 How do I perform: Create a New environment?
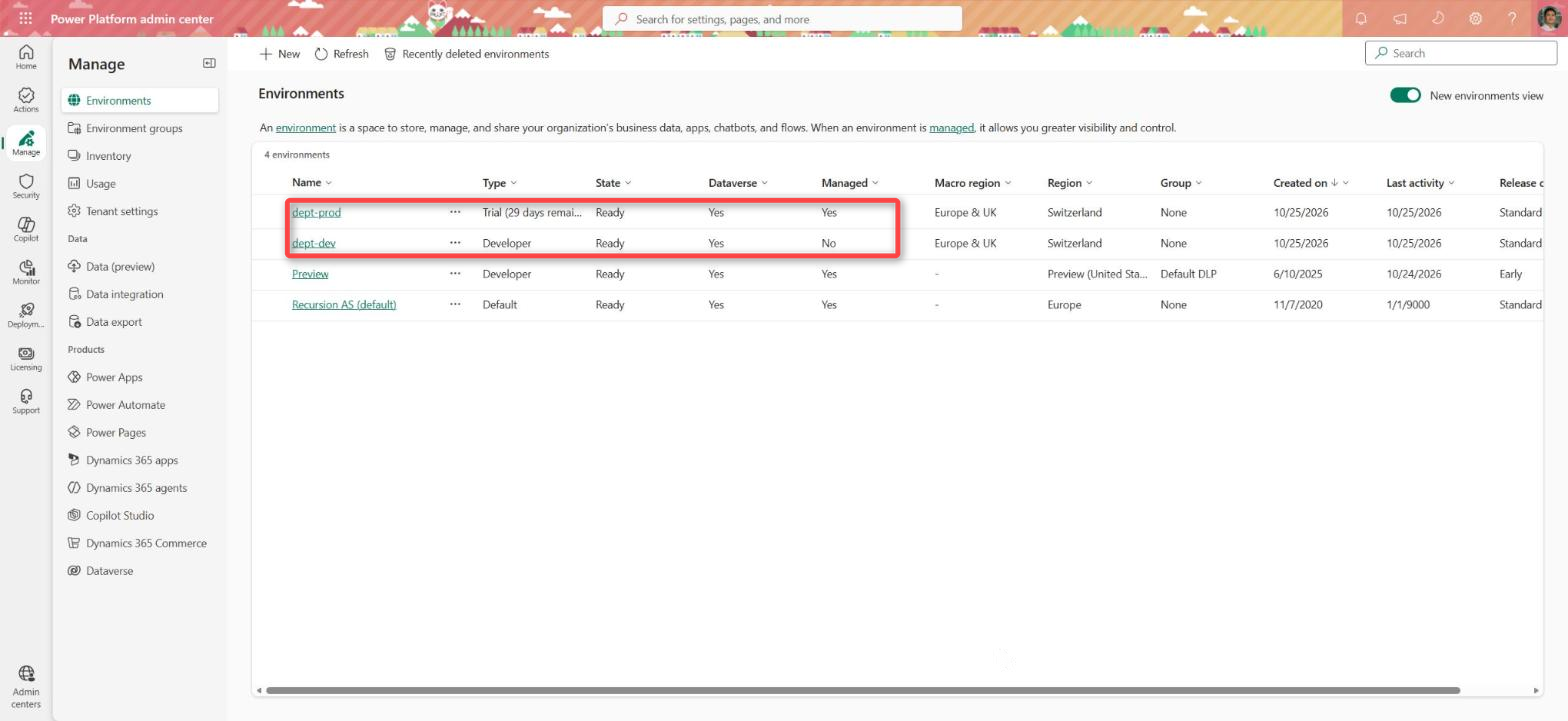point(280,54)
